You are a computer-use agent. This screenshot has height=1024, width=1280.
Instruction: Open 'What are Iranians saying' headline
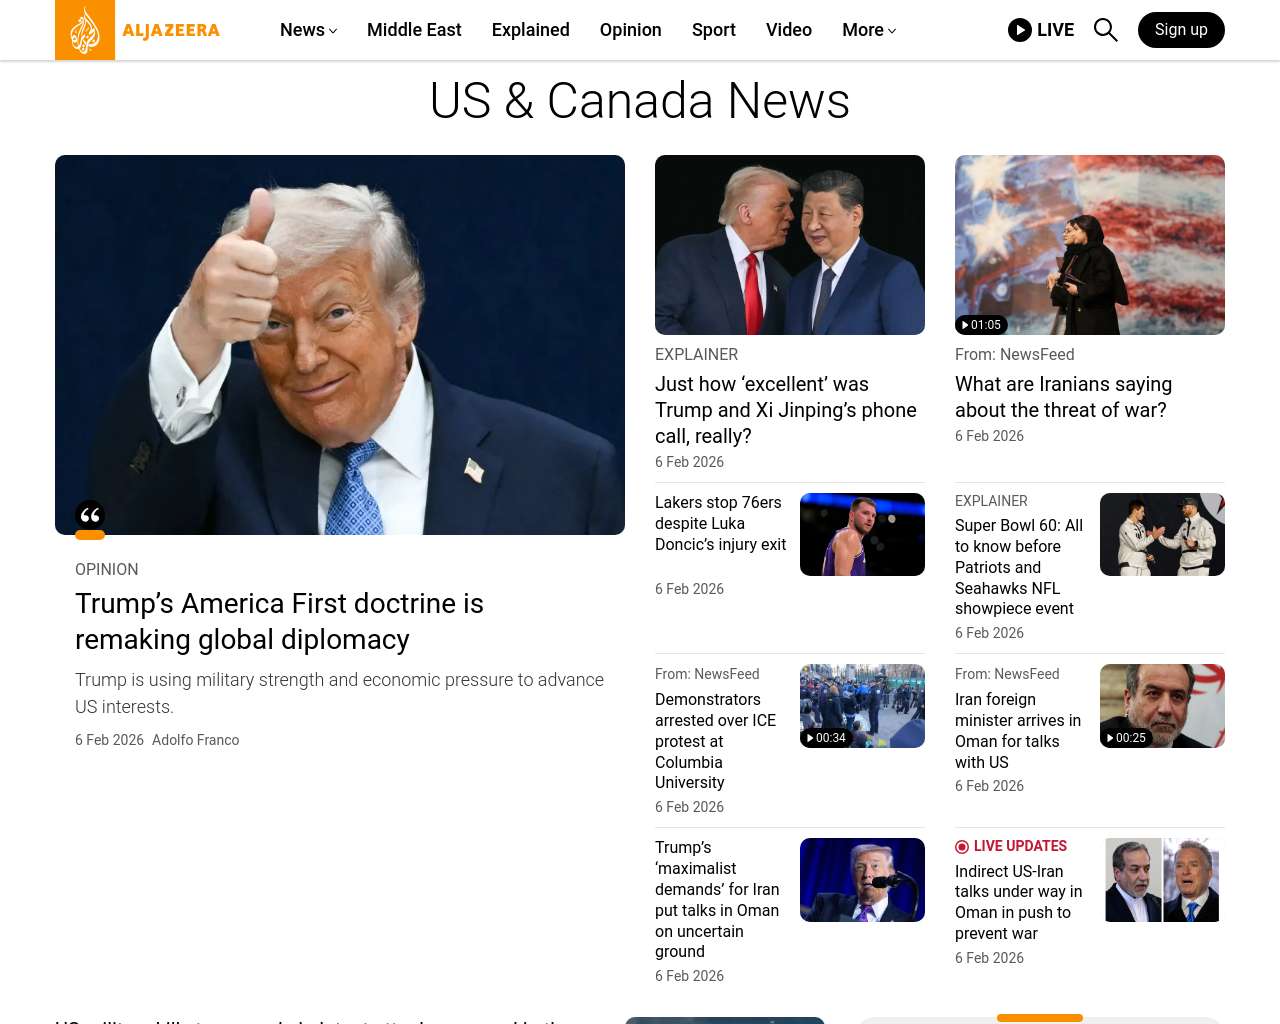[1063, 397]
